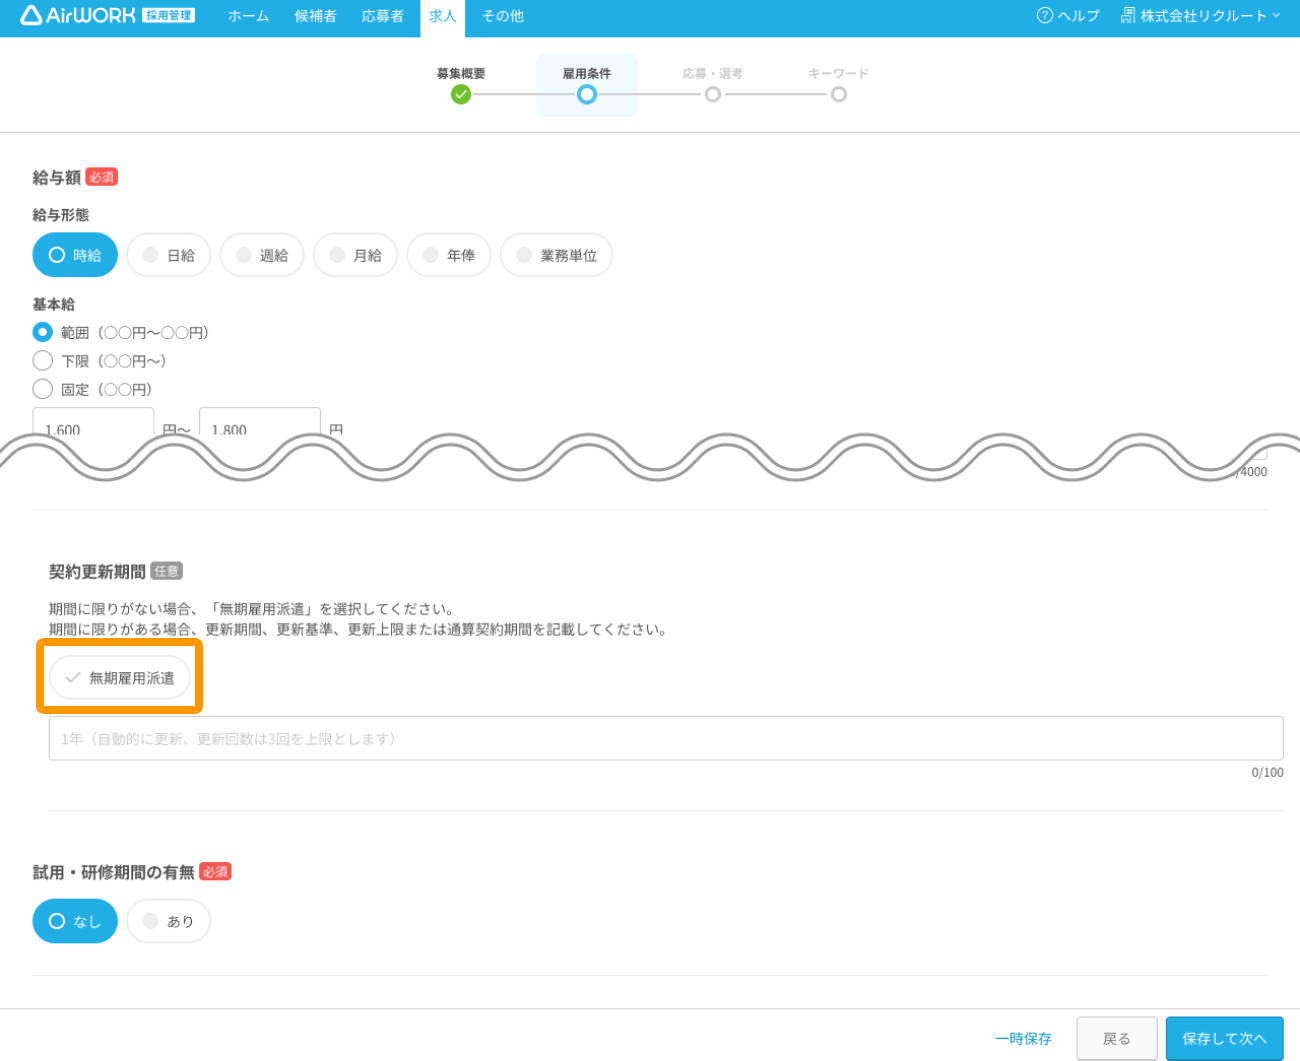The height and width of the screenshot is (1061, 1300).
Task: Jump to the キーワード step
Action: click(x=838, y=85)
